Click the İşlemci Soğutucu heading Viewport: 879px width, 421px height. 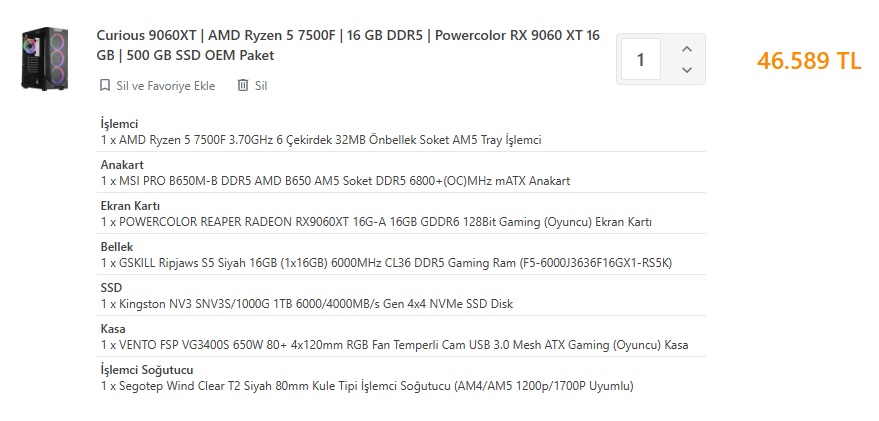[x=147, y=370]
